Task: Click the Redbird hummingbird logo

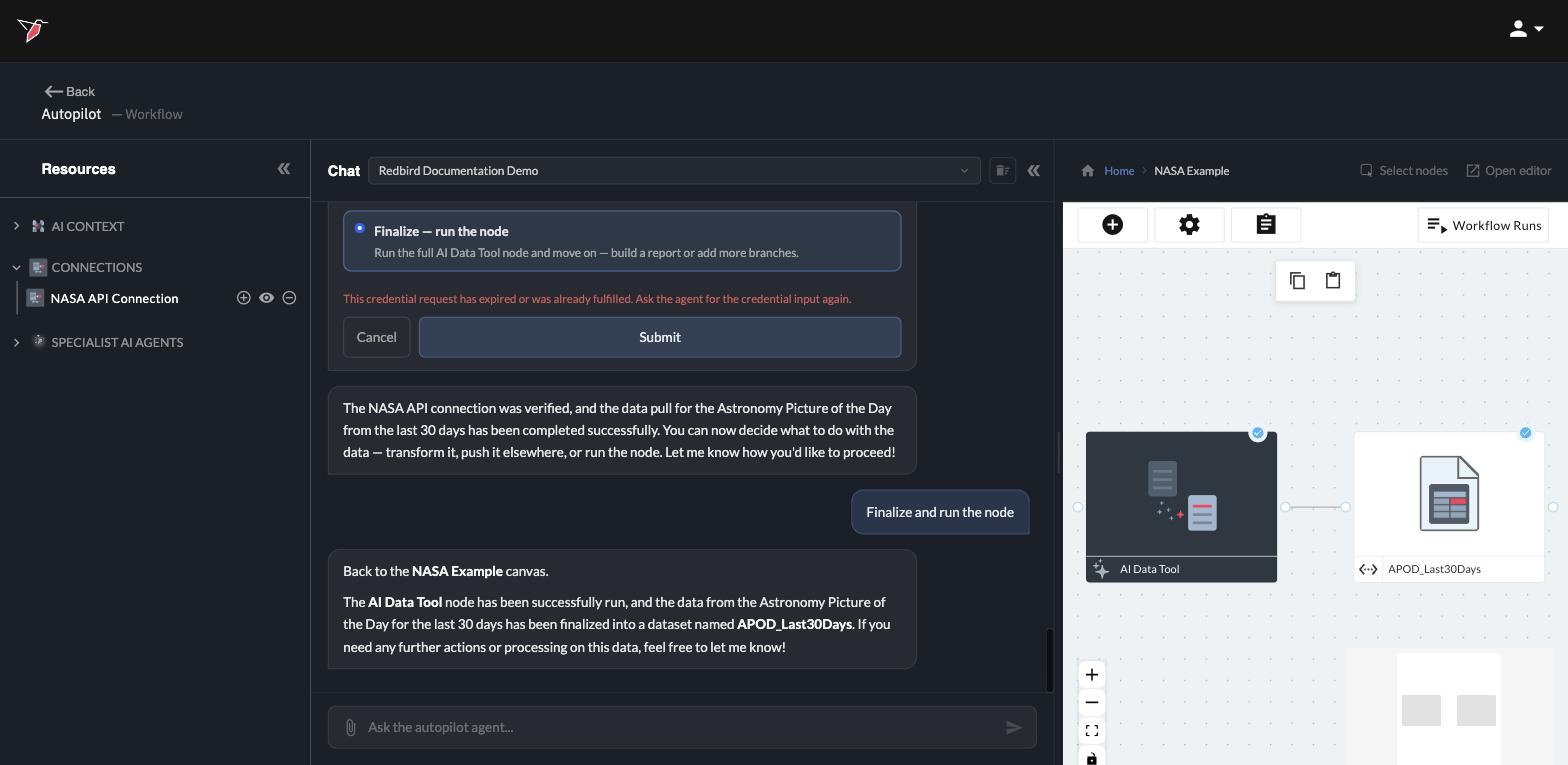Action: click(x=32, y=30)
